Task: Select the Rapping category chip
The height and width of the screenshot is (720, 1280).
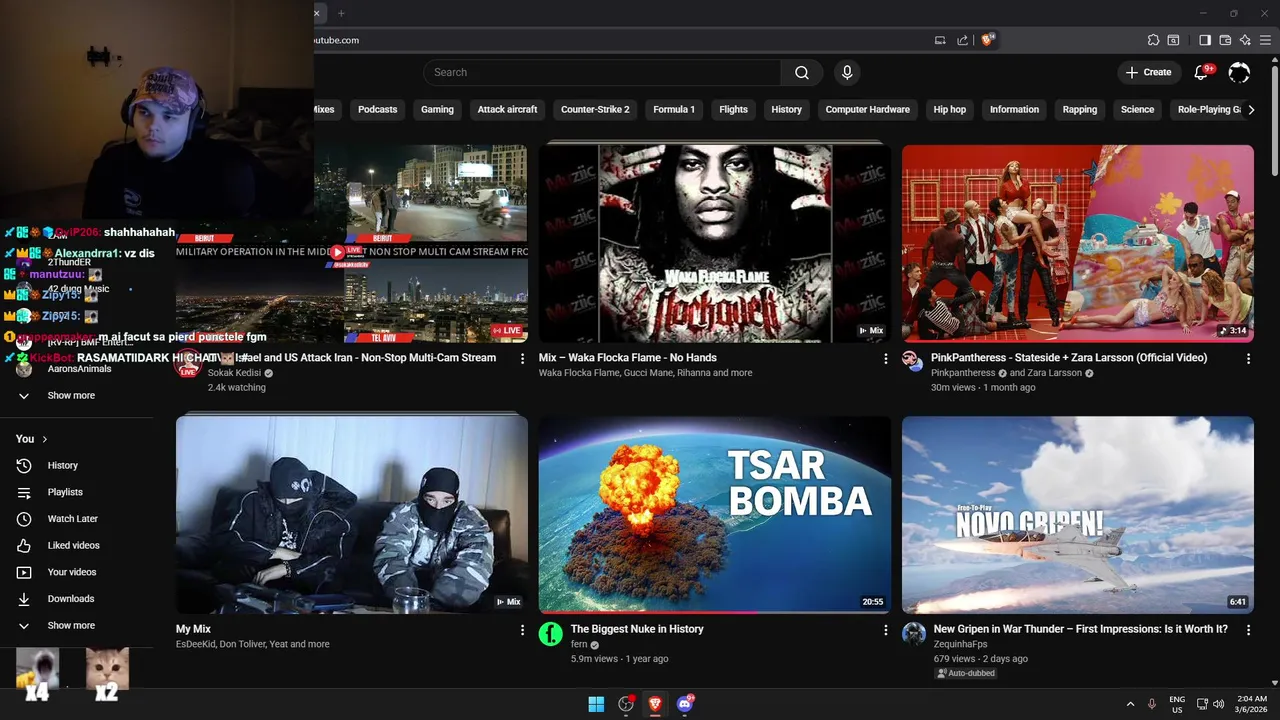Action: (x=1079, y=110)
